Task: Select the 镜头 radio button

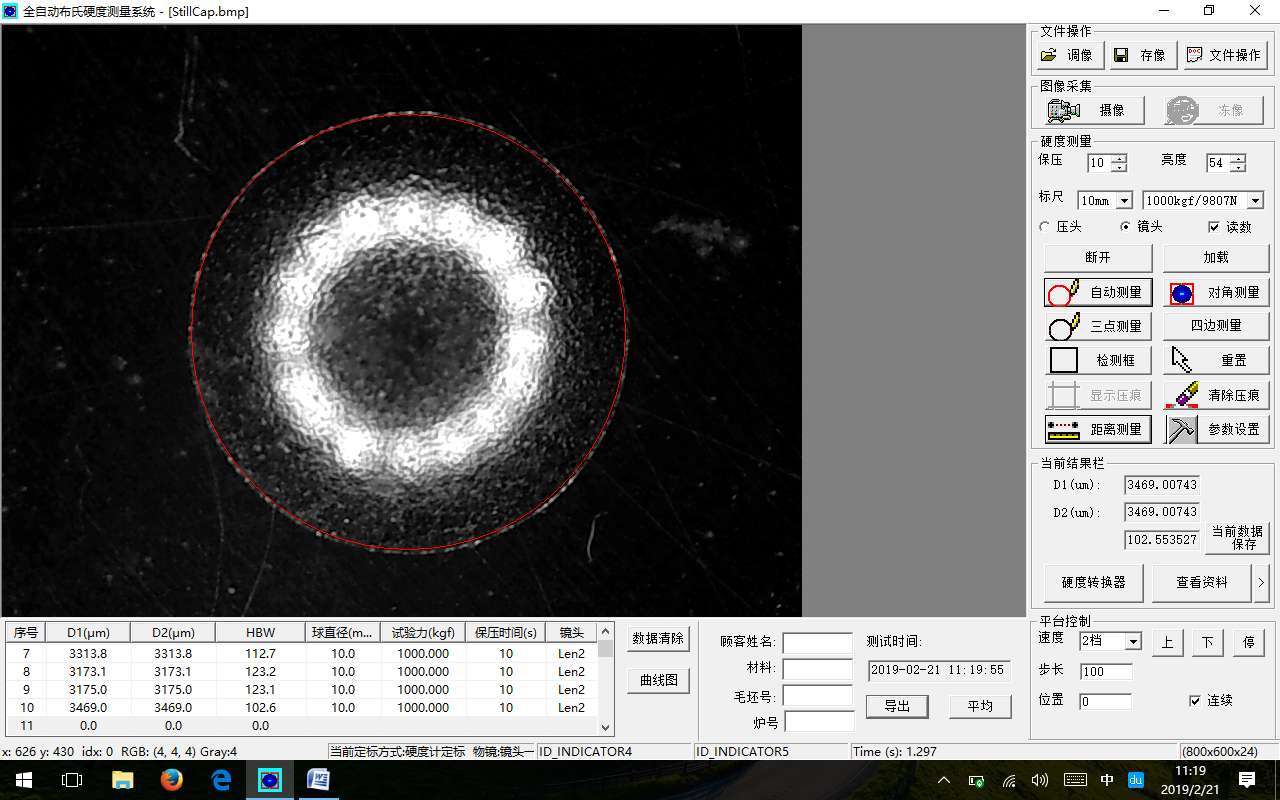Action: [1126, 227]
